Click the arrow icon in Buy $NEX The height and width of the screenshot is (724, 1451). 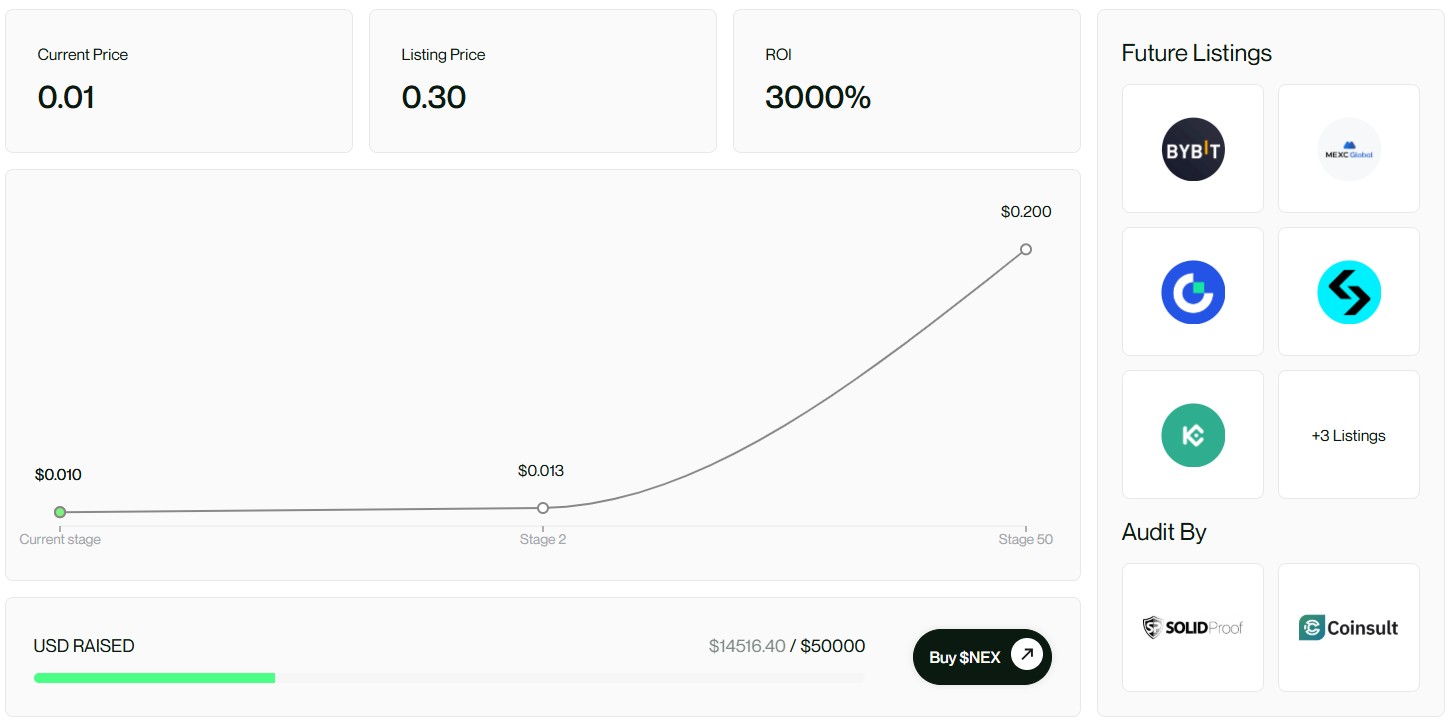(1027, 655)
